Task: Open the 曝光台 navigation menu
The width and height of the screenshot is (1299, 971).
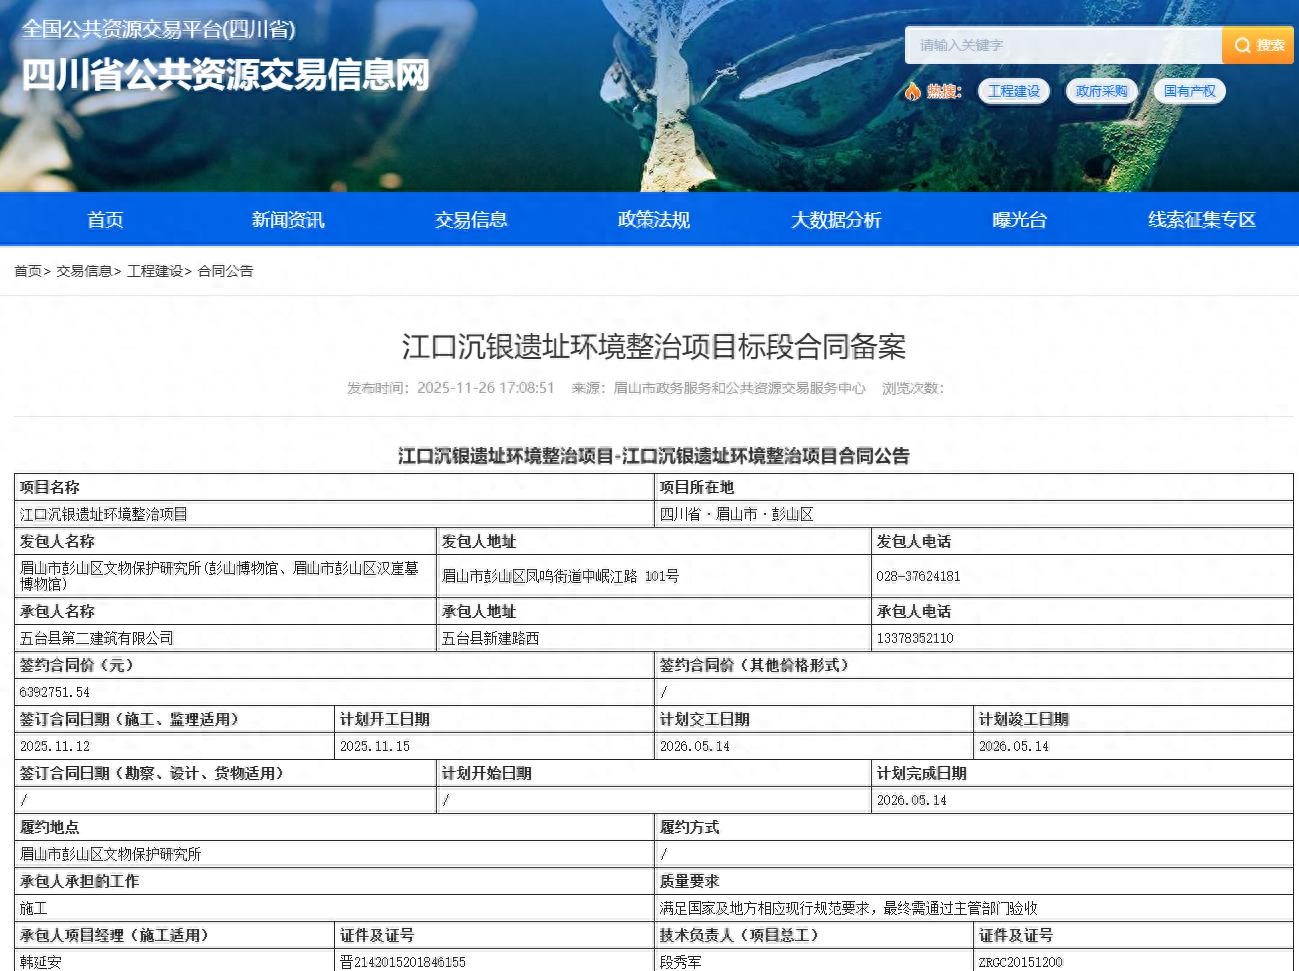Action: pos(1018,219)
